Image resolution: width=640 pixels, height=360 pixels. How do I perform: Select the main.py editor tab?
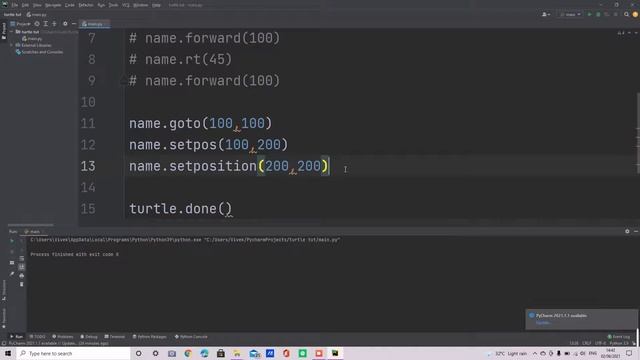coord(95,24)
